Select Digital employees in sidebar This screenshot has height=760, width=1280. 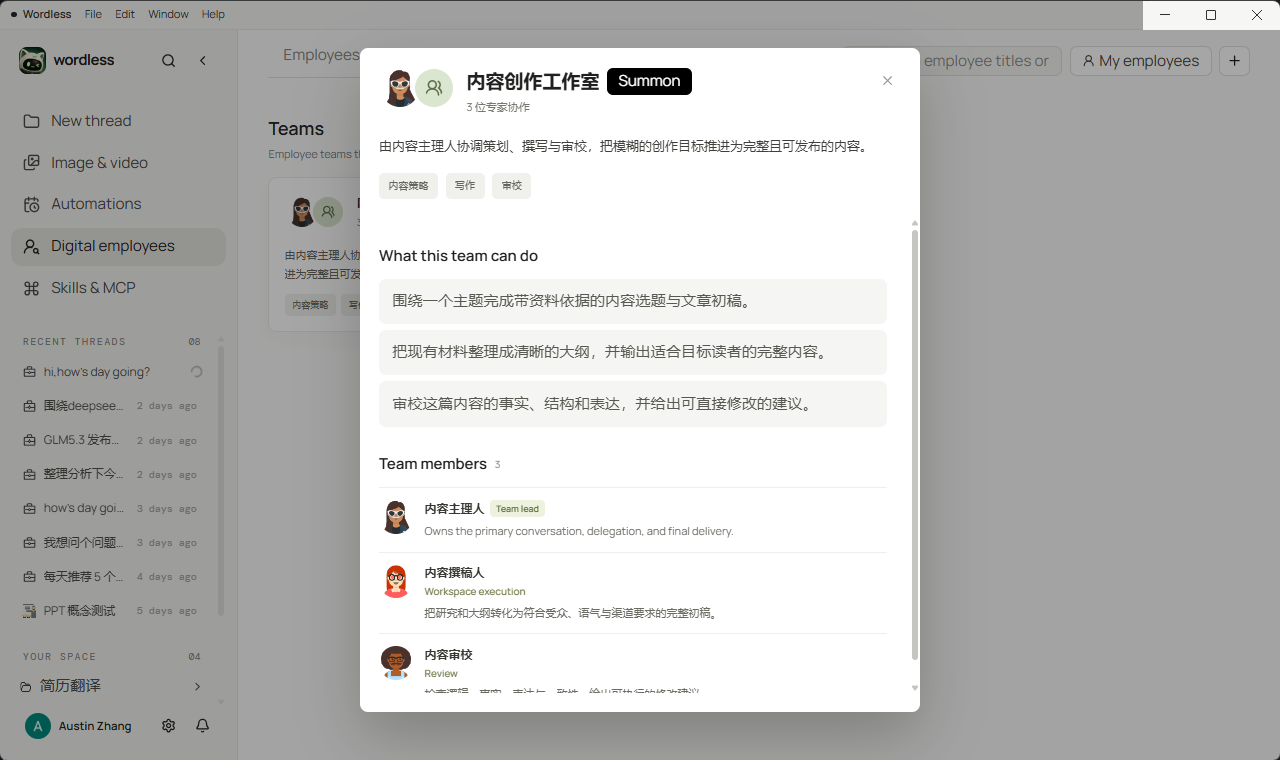click(x=118, y=246)
